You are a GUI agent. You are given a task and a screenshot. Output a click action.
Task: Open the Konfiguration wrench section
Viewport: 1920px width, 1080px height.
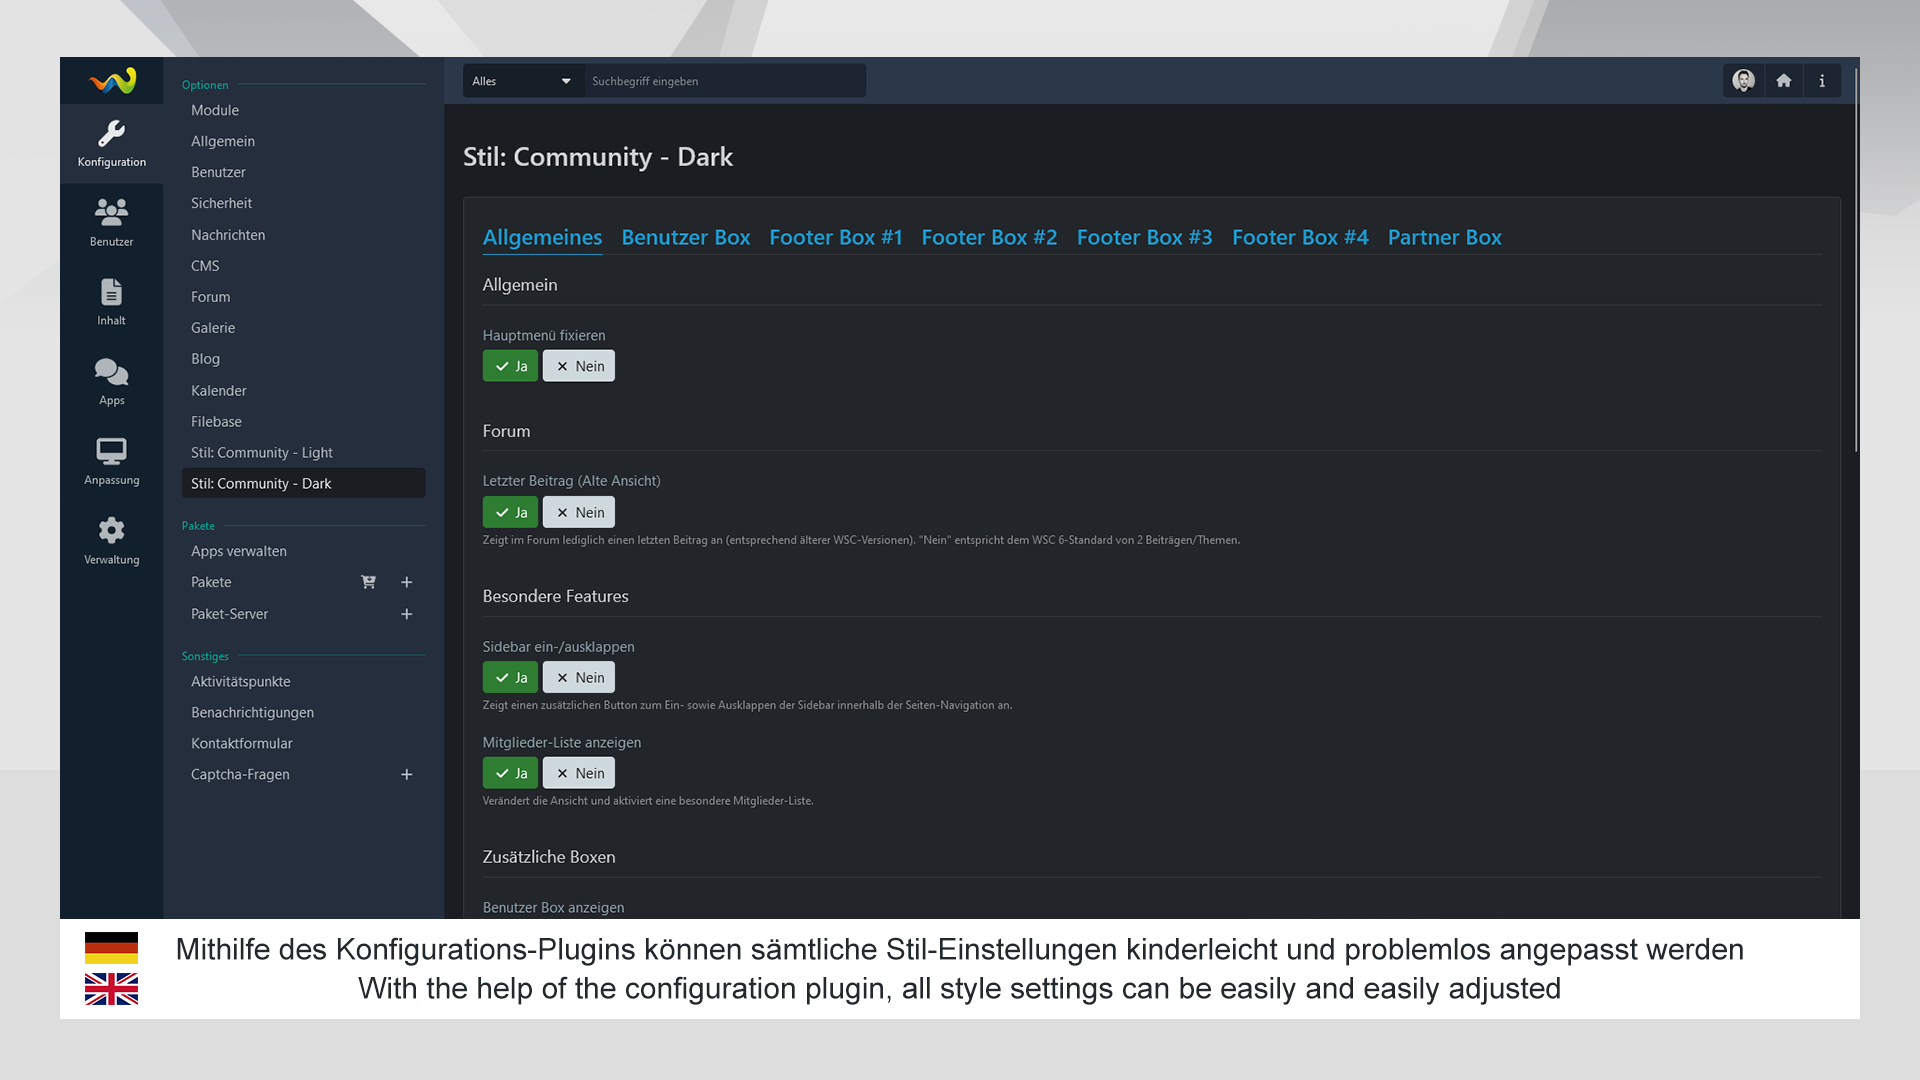click(111, 143)
